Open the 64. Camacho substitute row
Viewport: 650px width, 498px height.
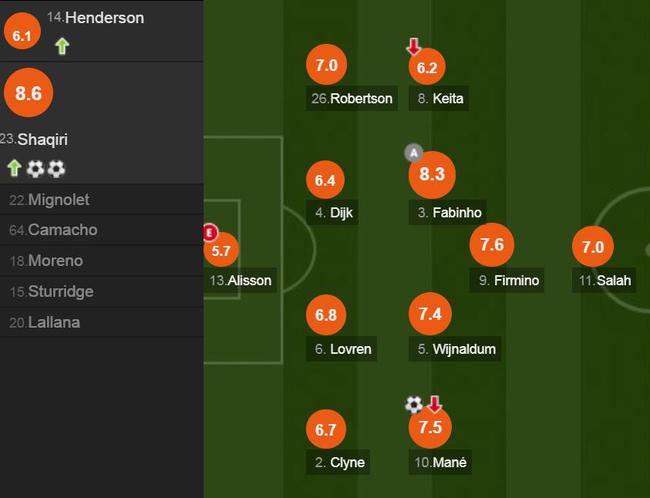(x=102, y=230)
